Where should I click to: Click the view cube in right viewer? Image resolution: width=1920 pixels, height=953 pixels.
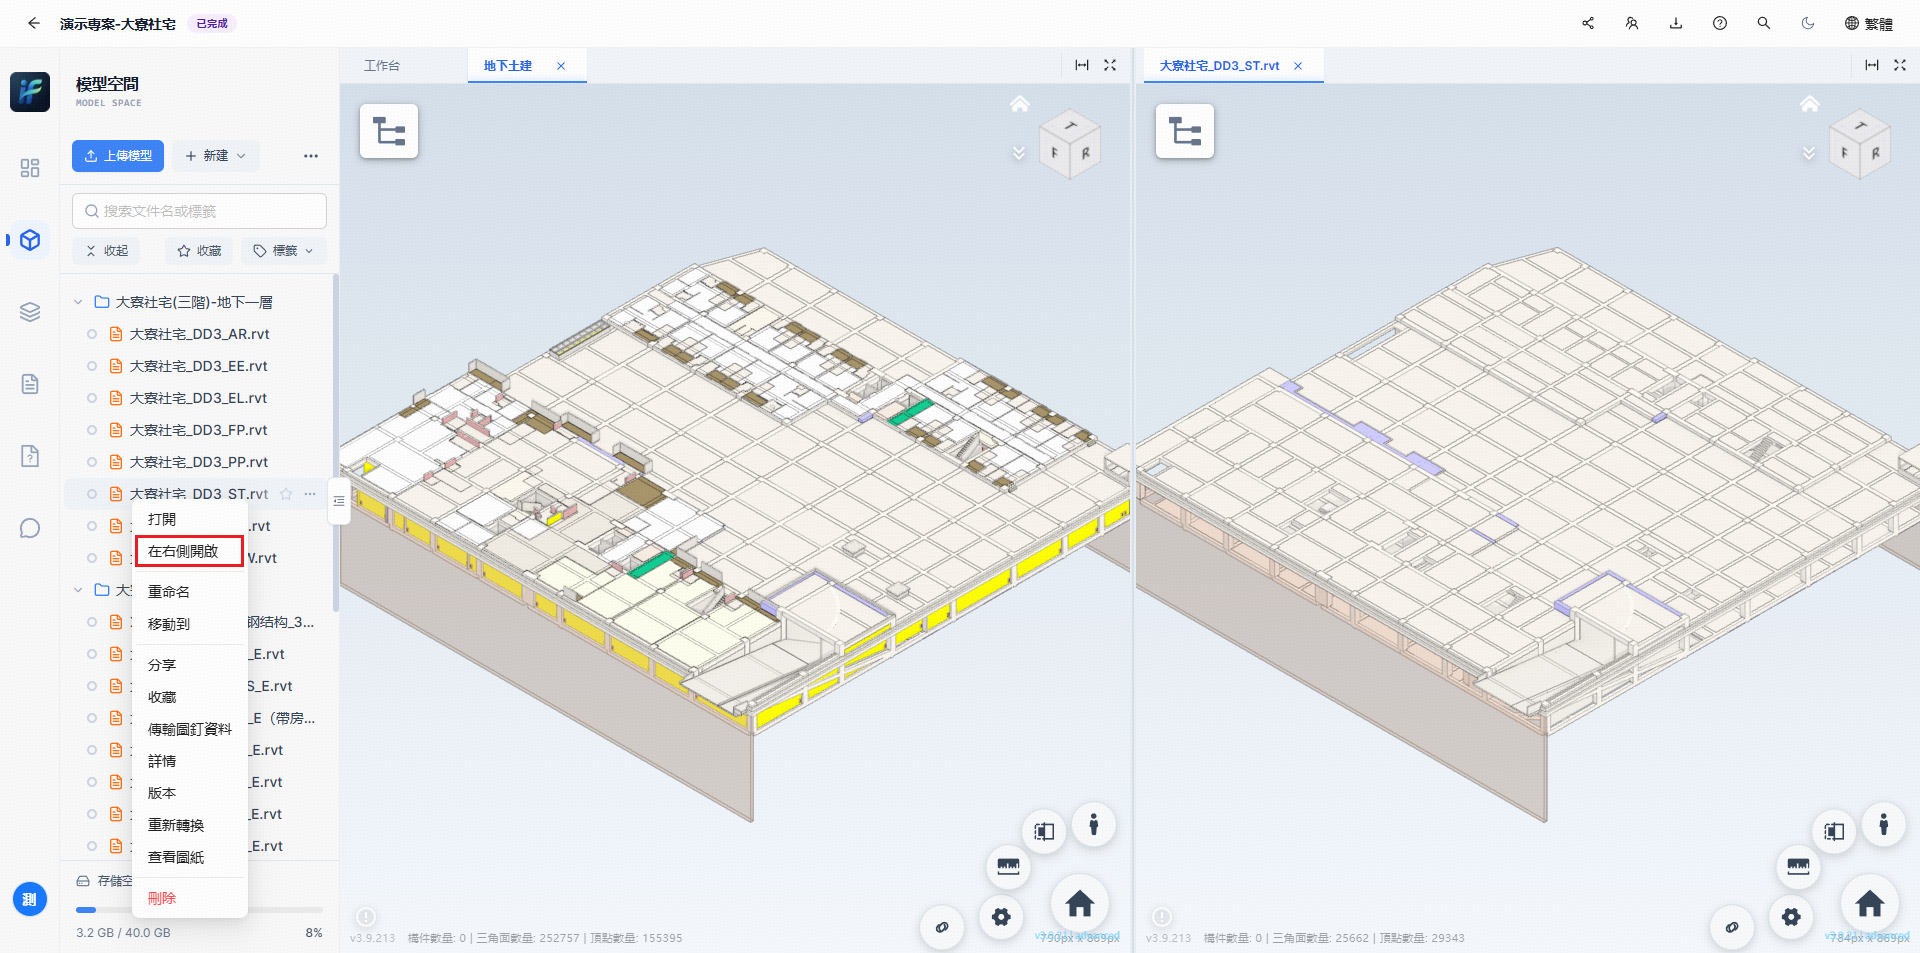1860,145
